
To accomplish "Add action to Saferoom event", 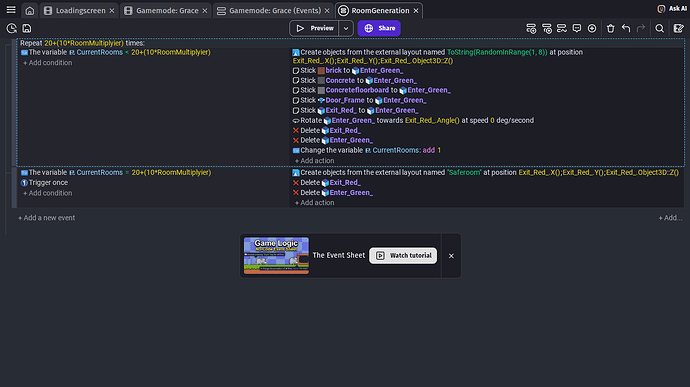I will [x=314, y=203].
